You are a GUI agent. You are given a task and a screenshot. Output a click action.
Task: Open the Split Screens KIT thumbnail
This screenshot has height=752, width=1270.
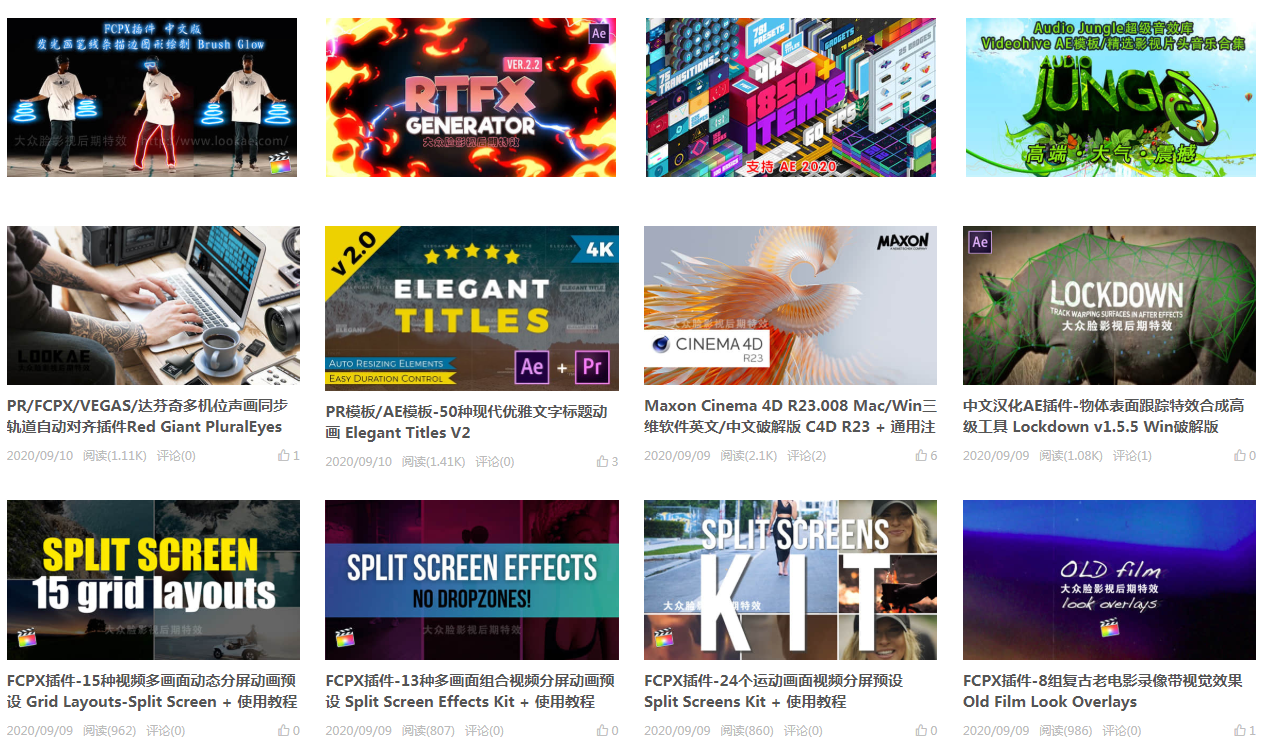(x=790, y=580)
